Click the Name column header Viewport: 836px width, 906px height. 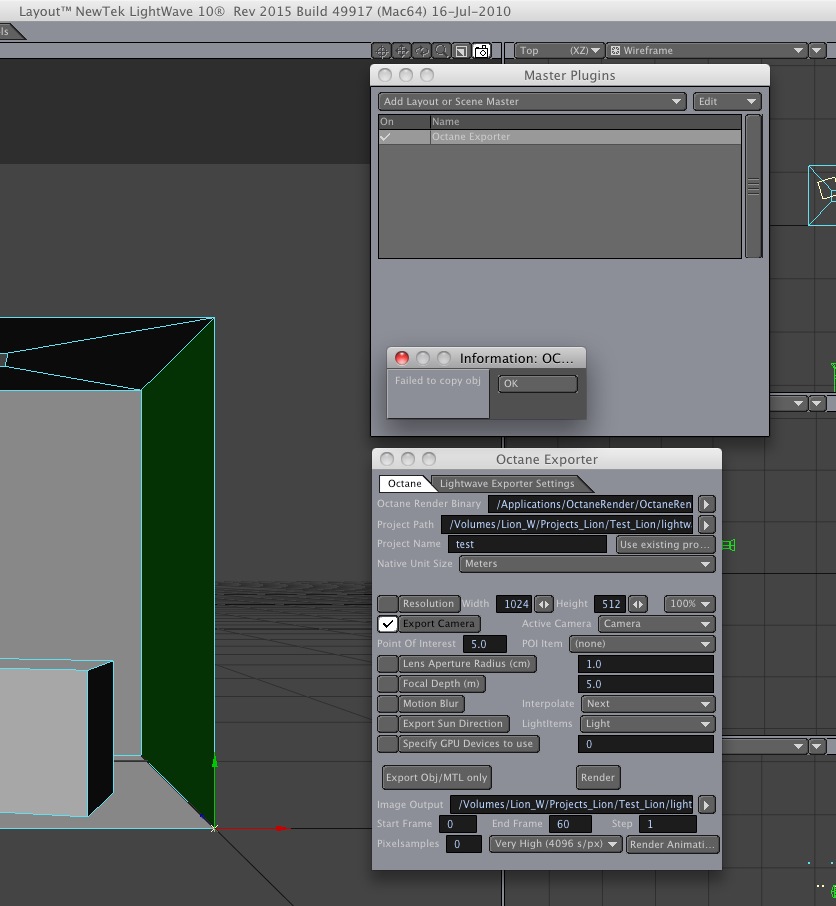[586, 122]
